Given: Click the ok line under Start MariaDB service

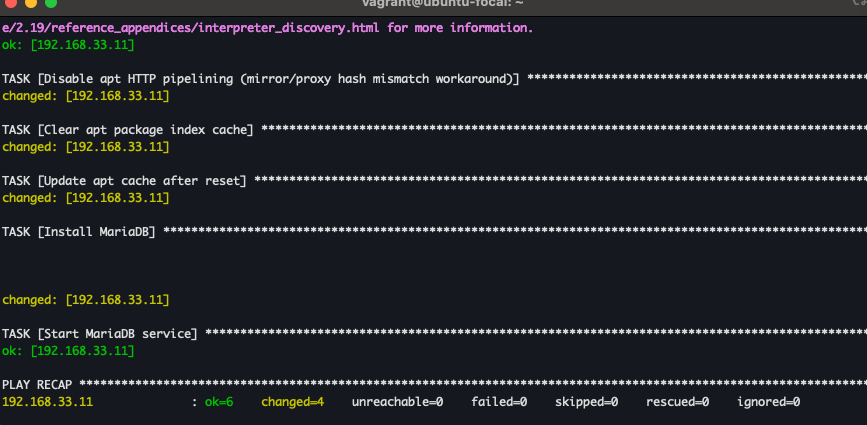Looking at the screenshot, I should pos(68,351).
